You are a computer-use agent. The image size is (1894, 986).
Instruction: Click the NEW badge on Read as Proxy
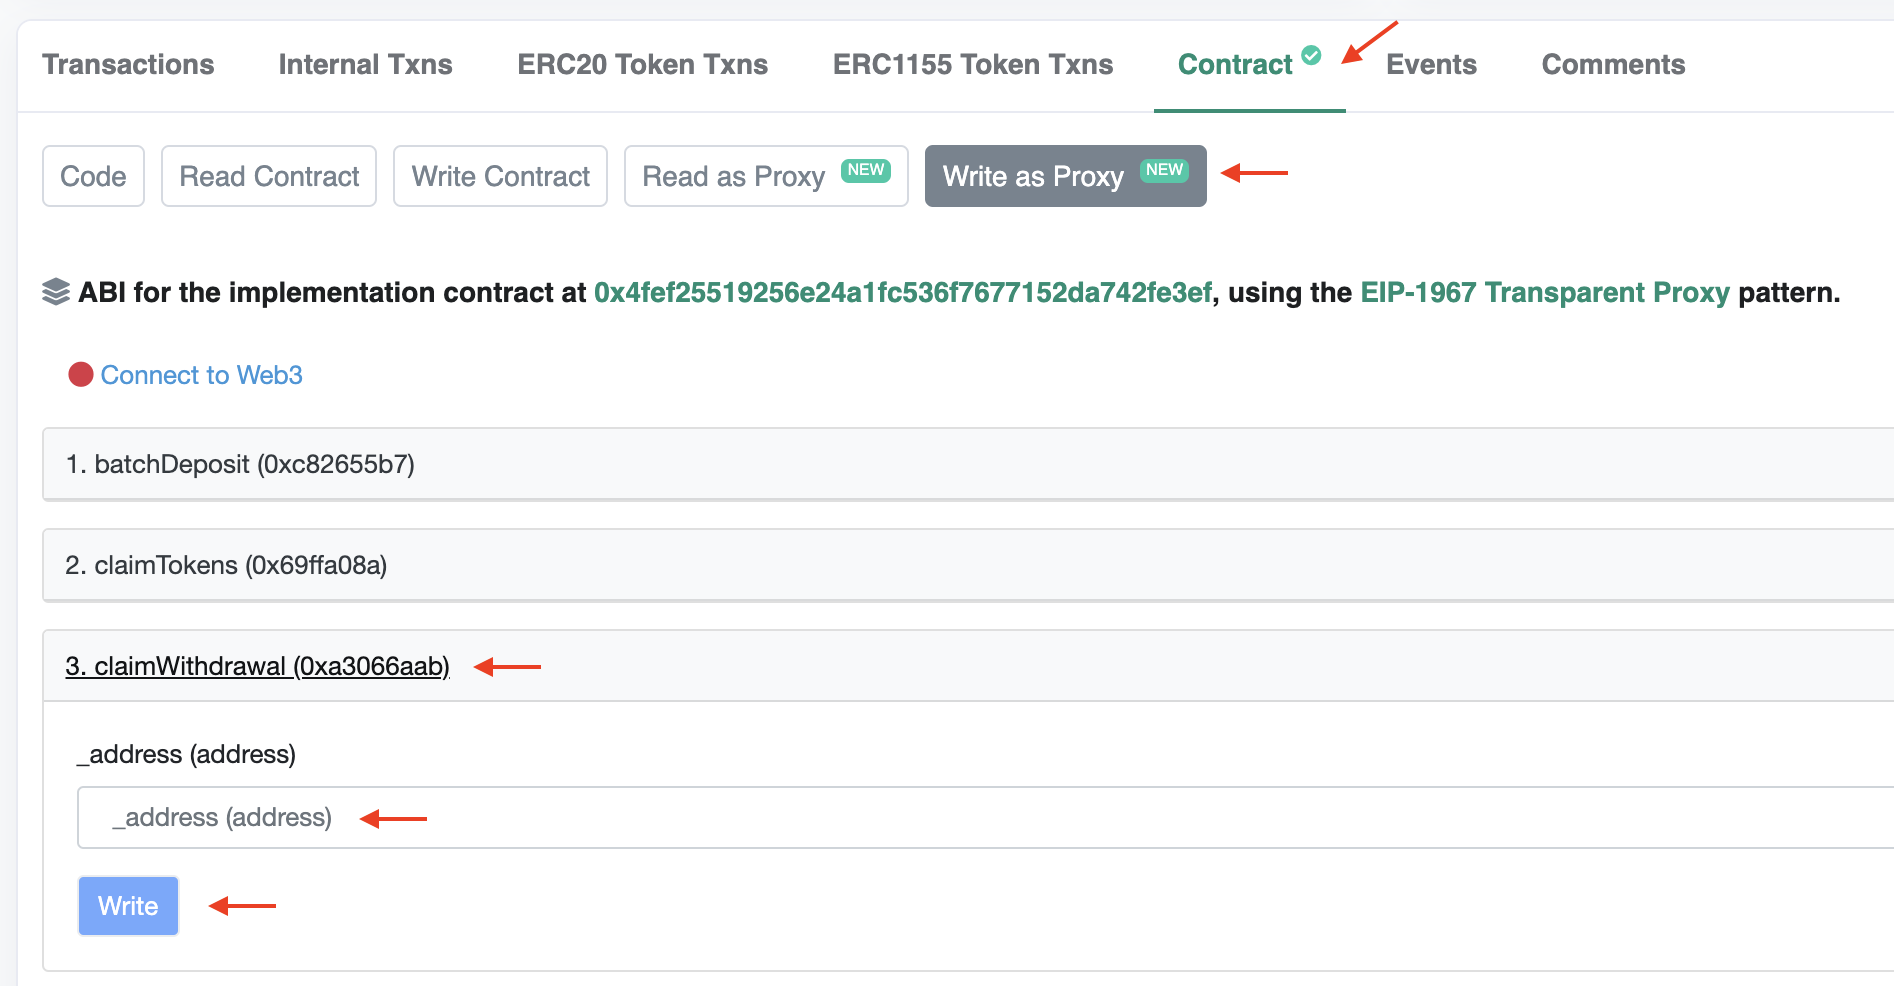click(x=866, y=170)
